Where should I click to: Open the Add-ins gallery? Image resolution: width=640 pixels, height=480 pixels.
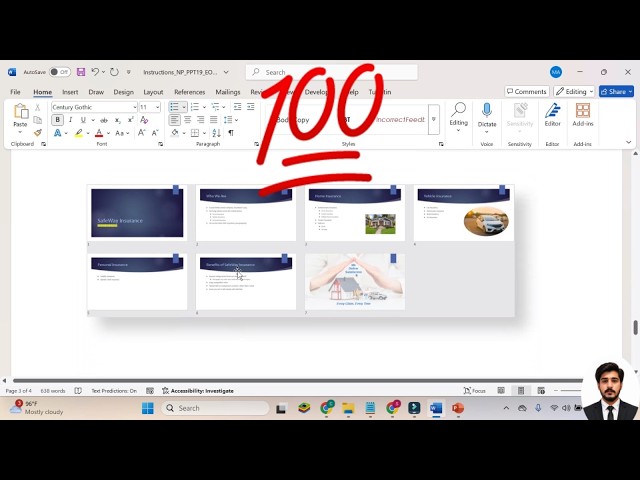coord(583,115)
